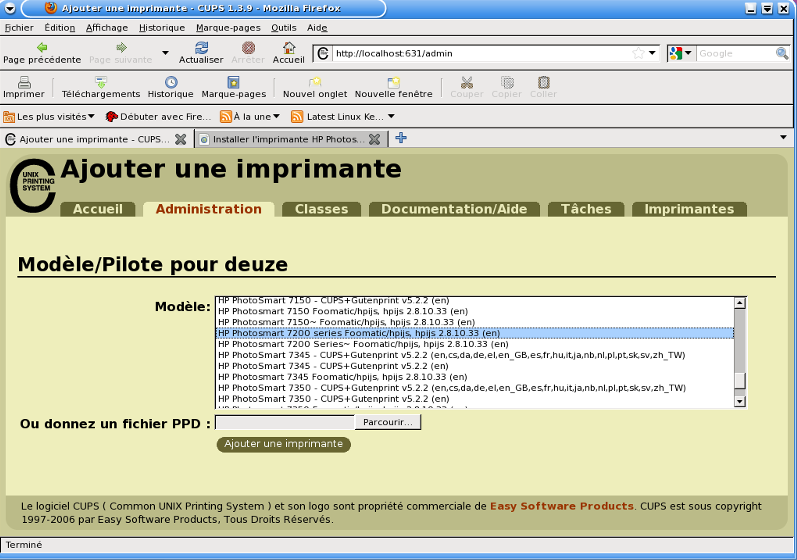Open Easy Software Products link
The width and height of the screenshot is (797, 560).
(x=562, y=506)
